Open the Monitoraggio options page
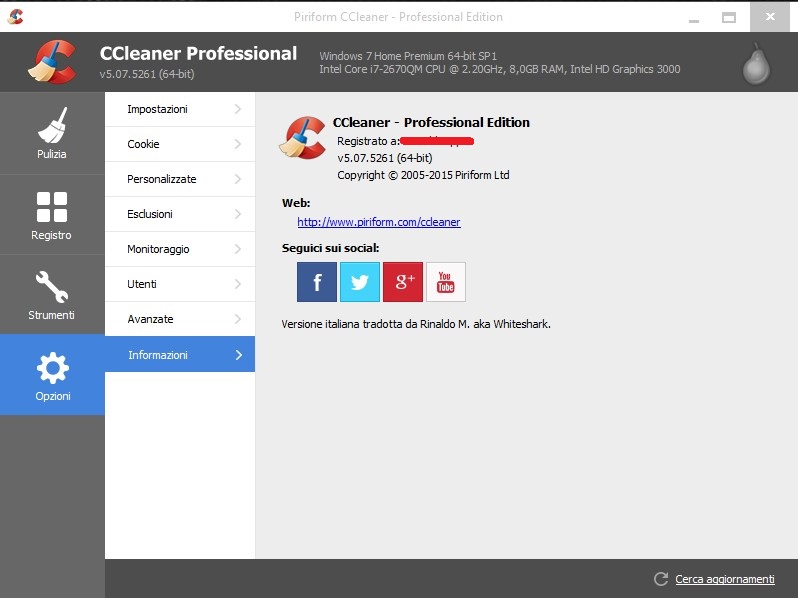The width and height of the screenshot is (798, 598). pos(180,249)
